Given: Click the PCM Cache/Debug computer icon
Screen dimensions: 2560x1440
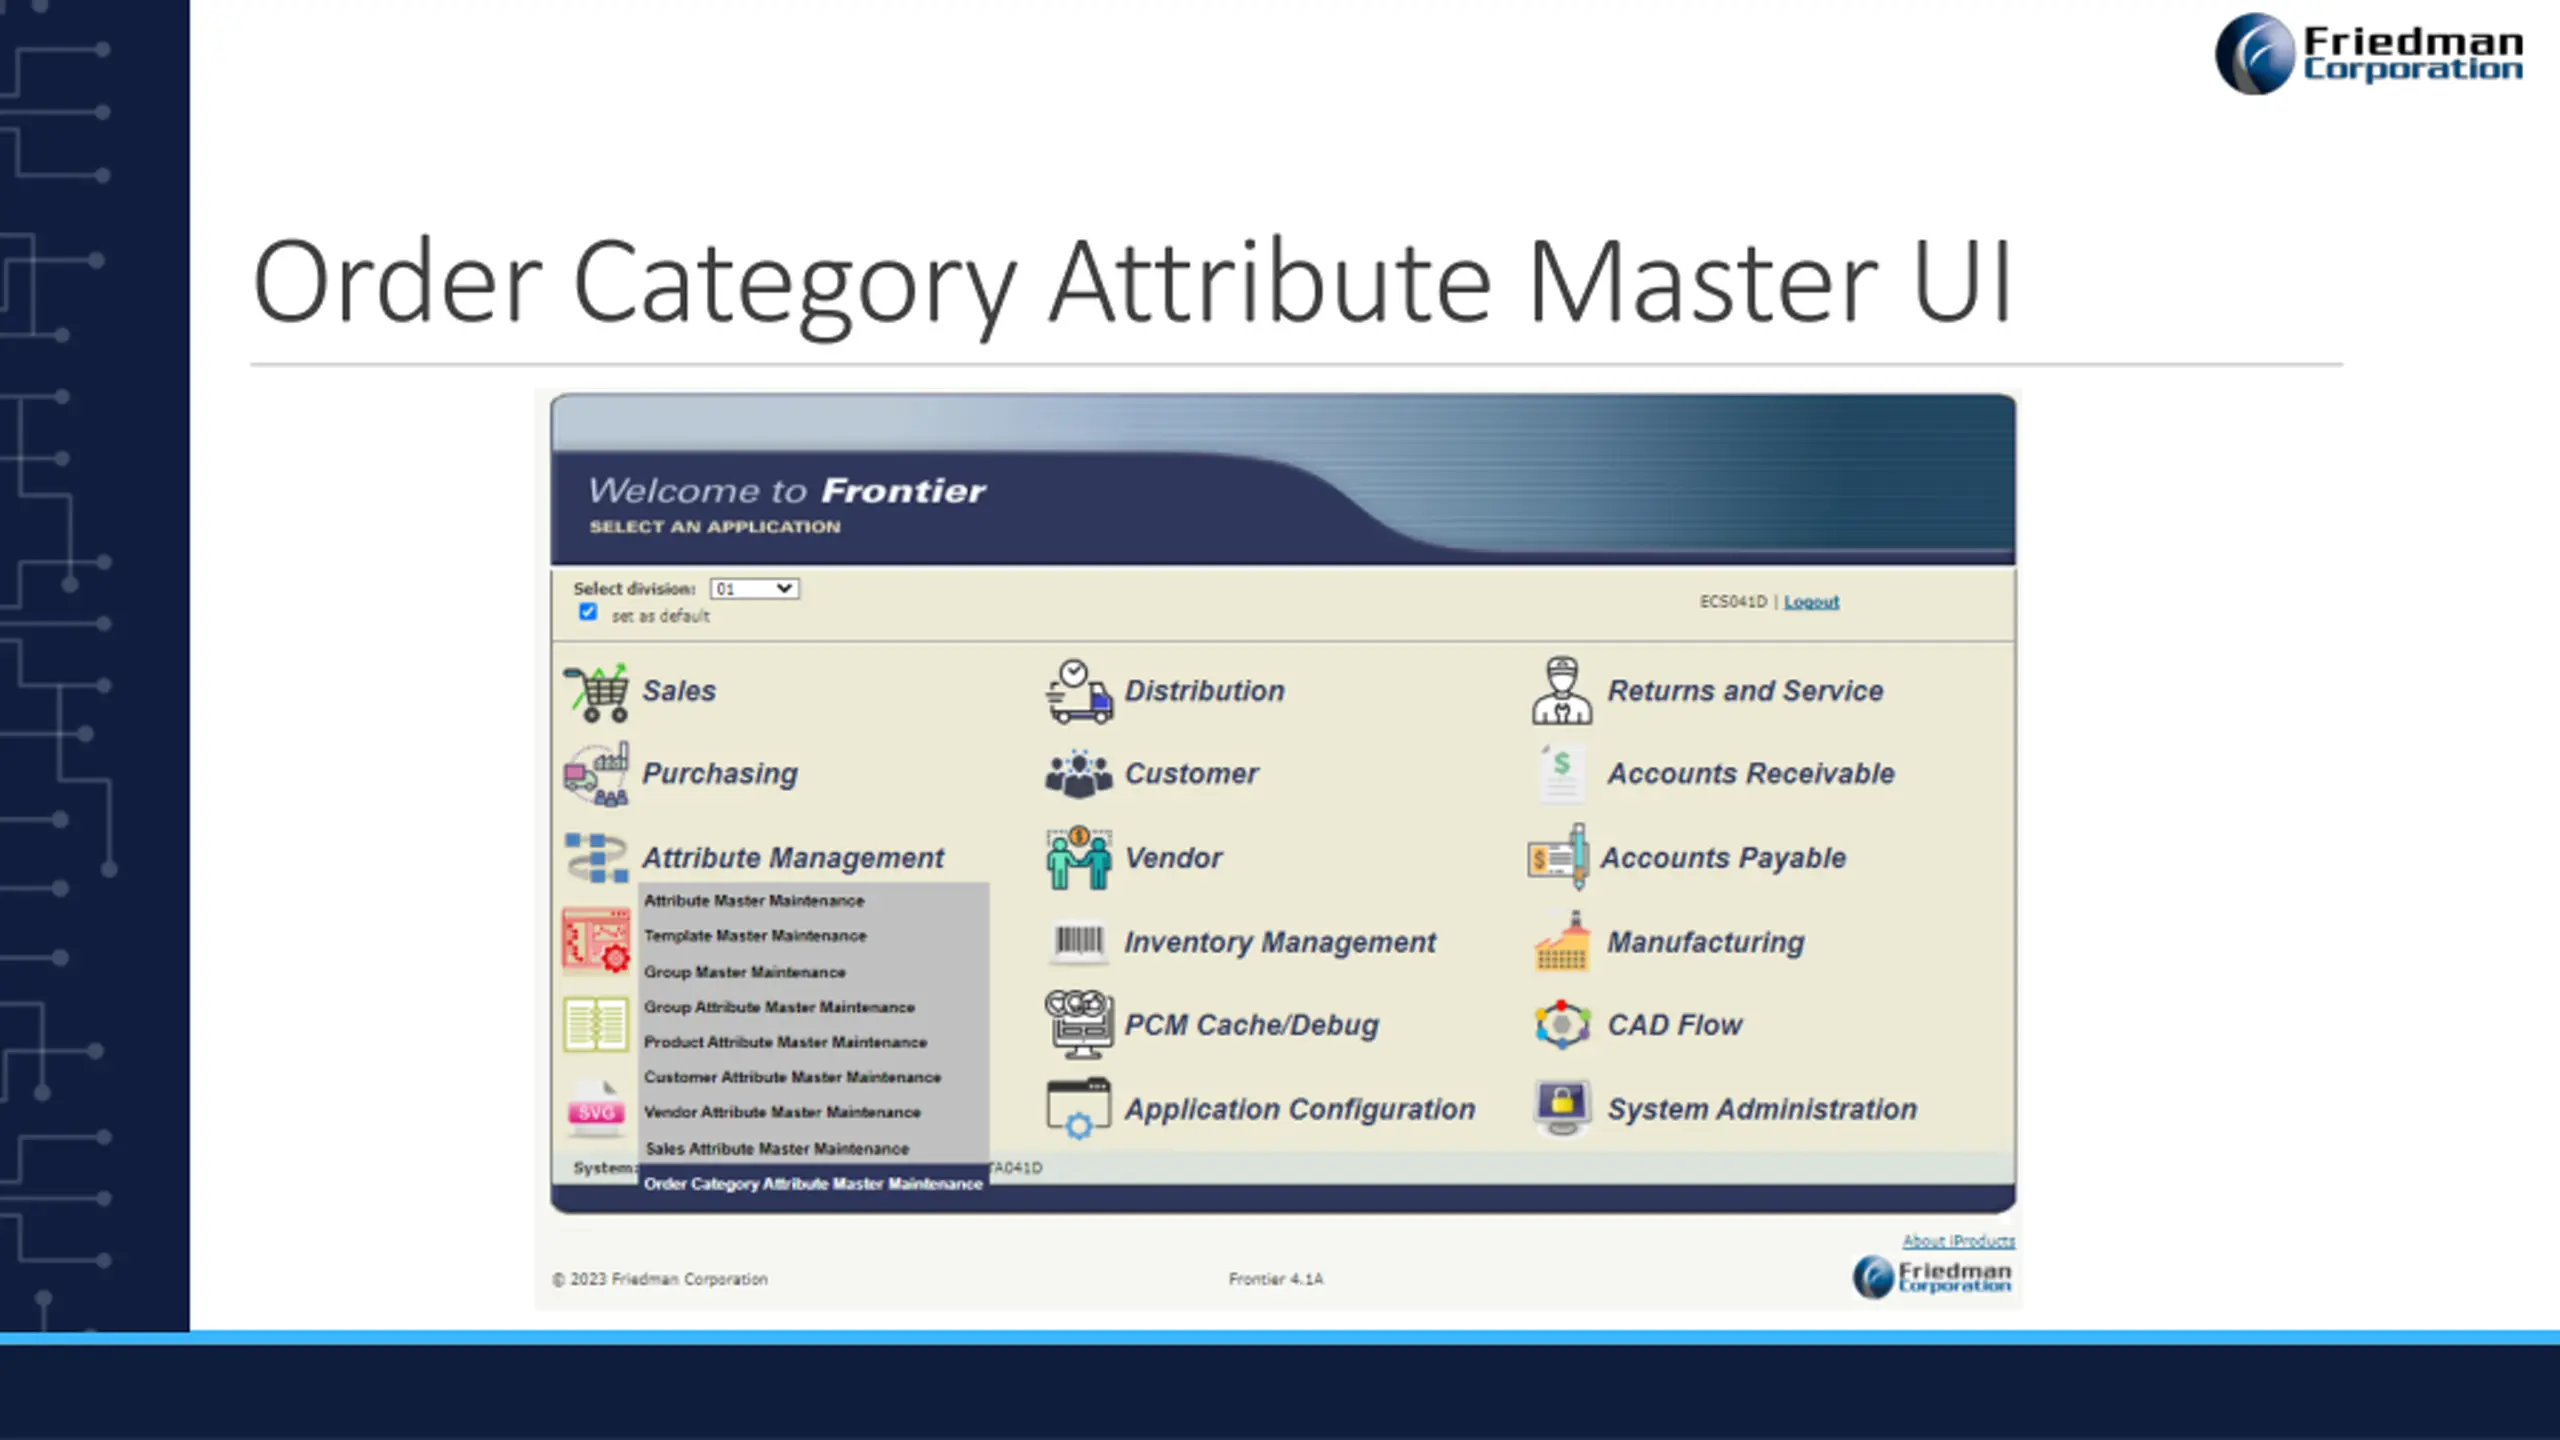Looking at the screenshot, I should 1078,1024.
